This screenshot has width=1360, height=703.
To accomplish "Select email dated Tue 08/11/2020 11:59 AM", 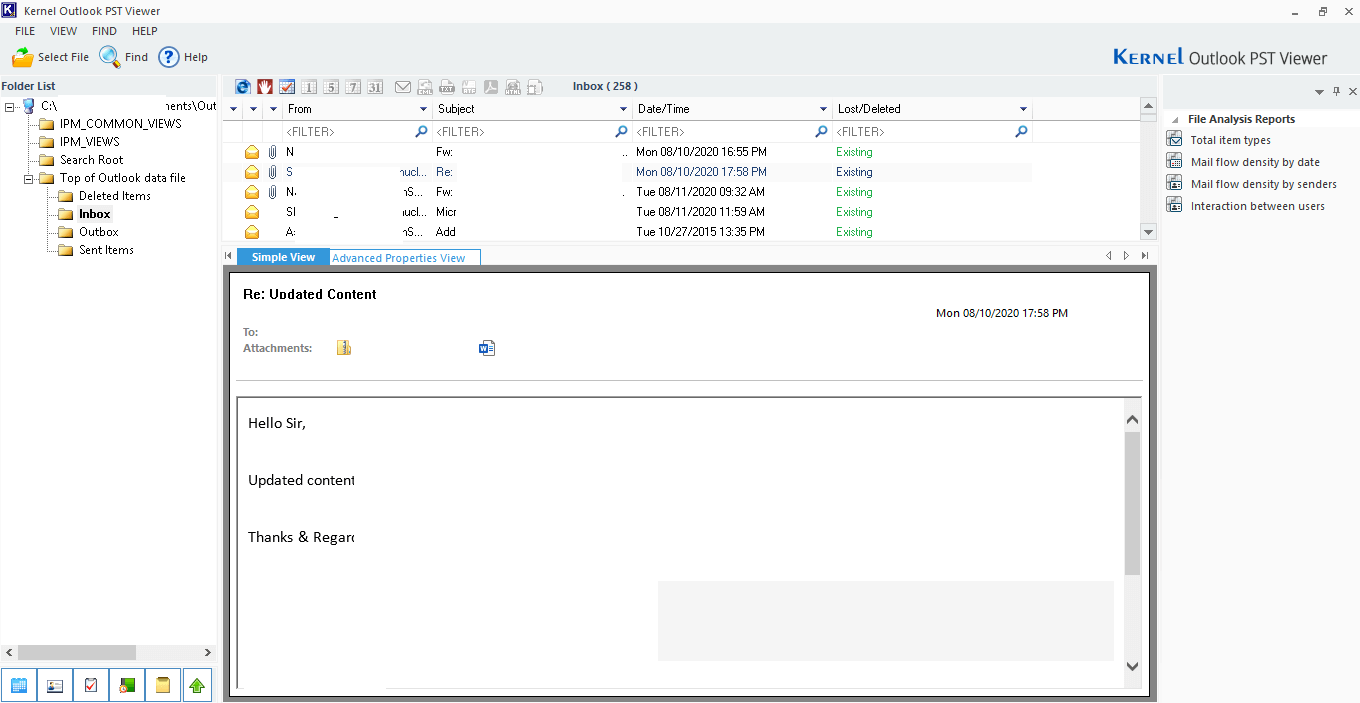I will pos(627,212).
